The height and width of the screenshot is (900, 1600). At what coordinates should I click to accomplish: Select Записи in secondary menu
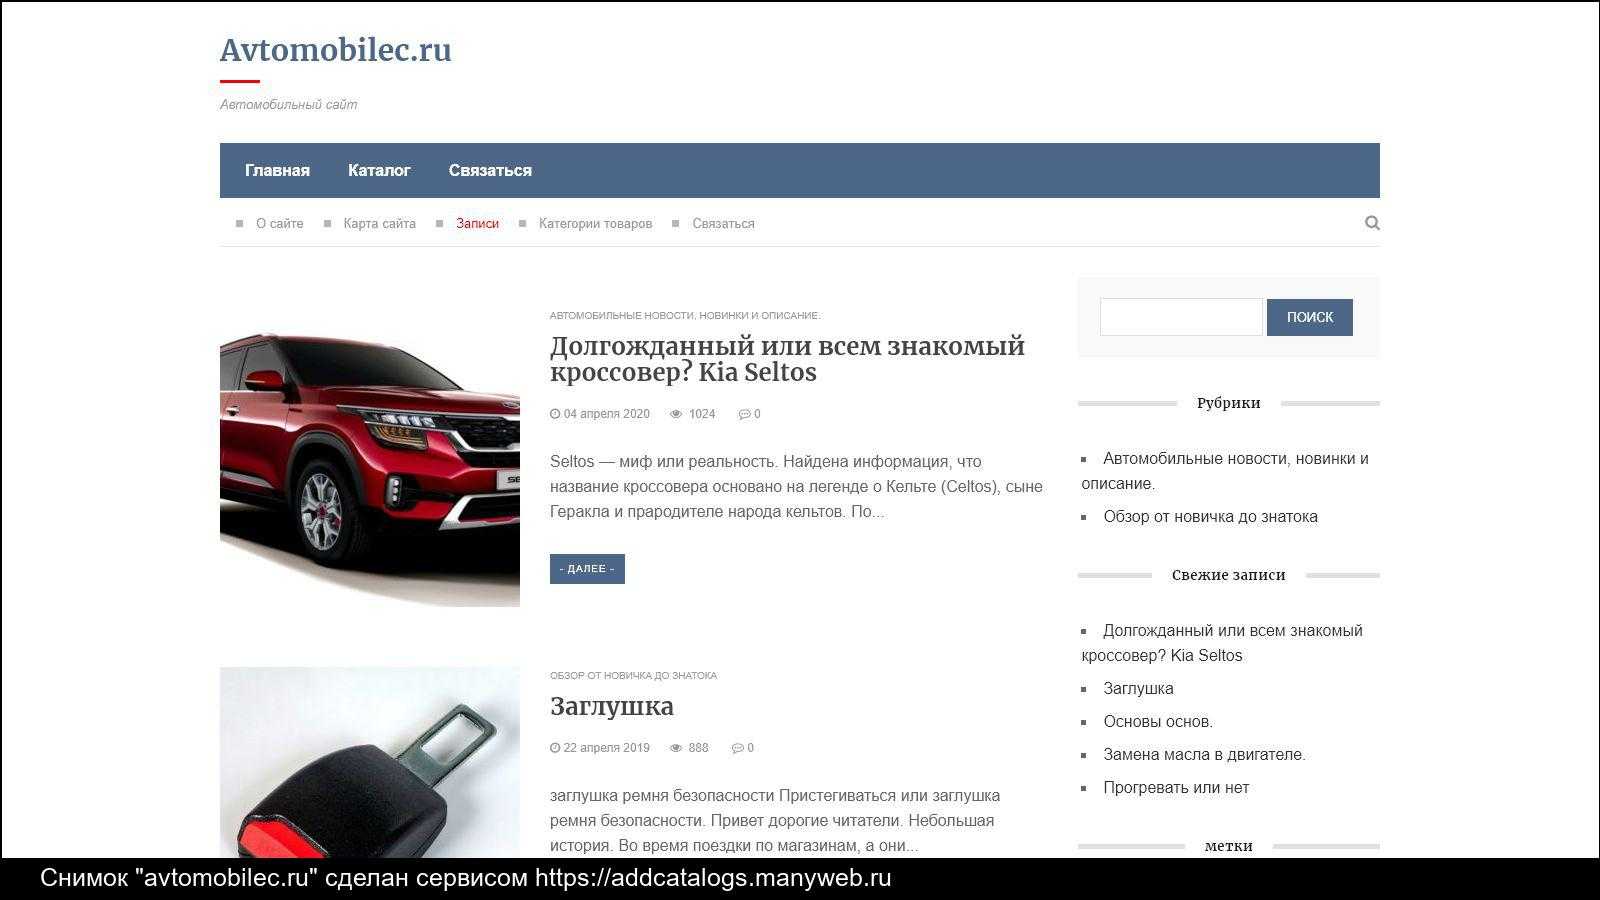[477, 224]
